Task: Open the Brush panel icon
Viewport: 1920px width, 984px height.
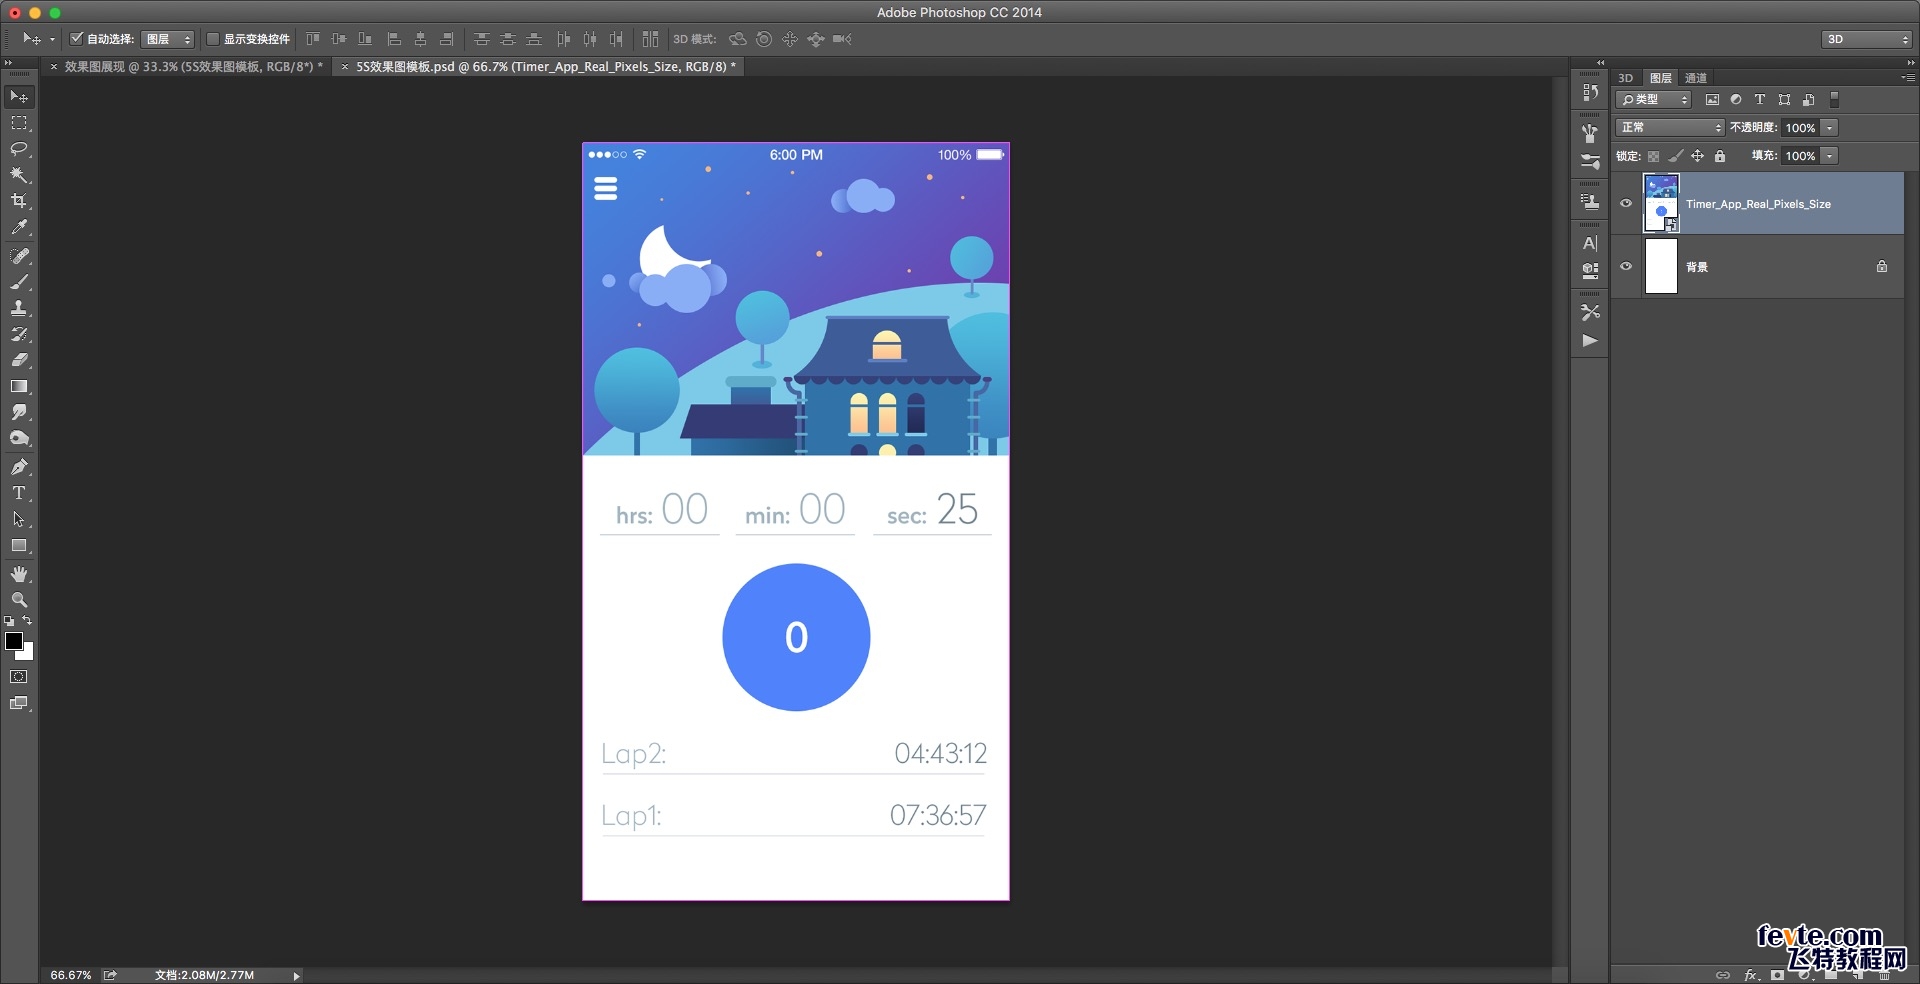Action: 1590,161
